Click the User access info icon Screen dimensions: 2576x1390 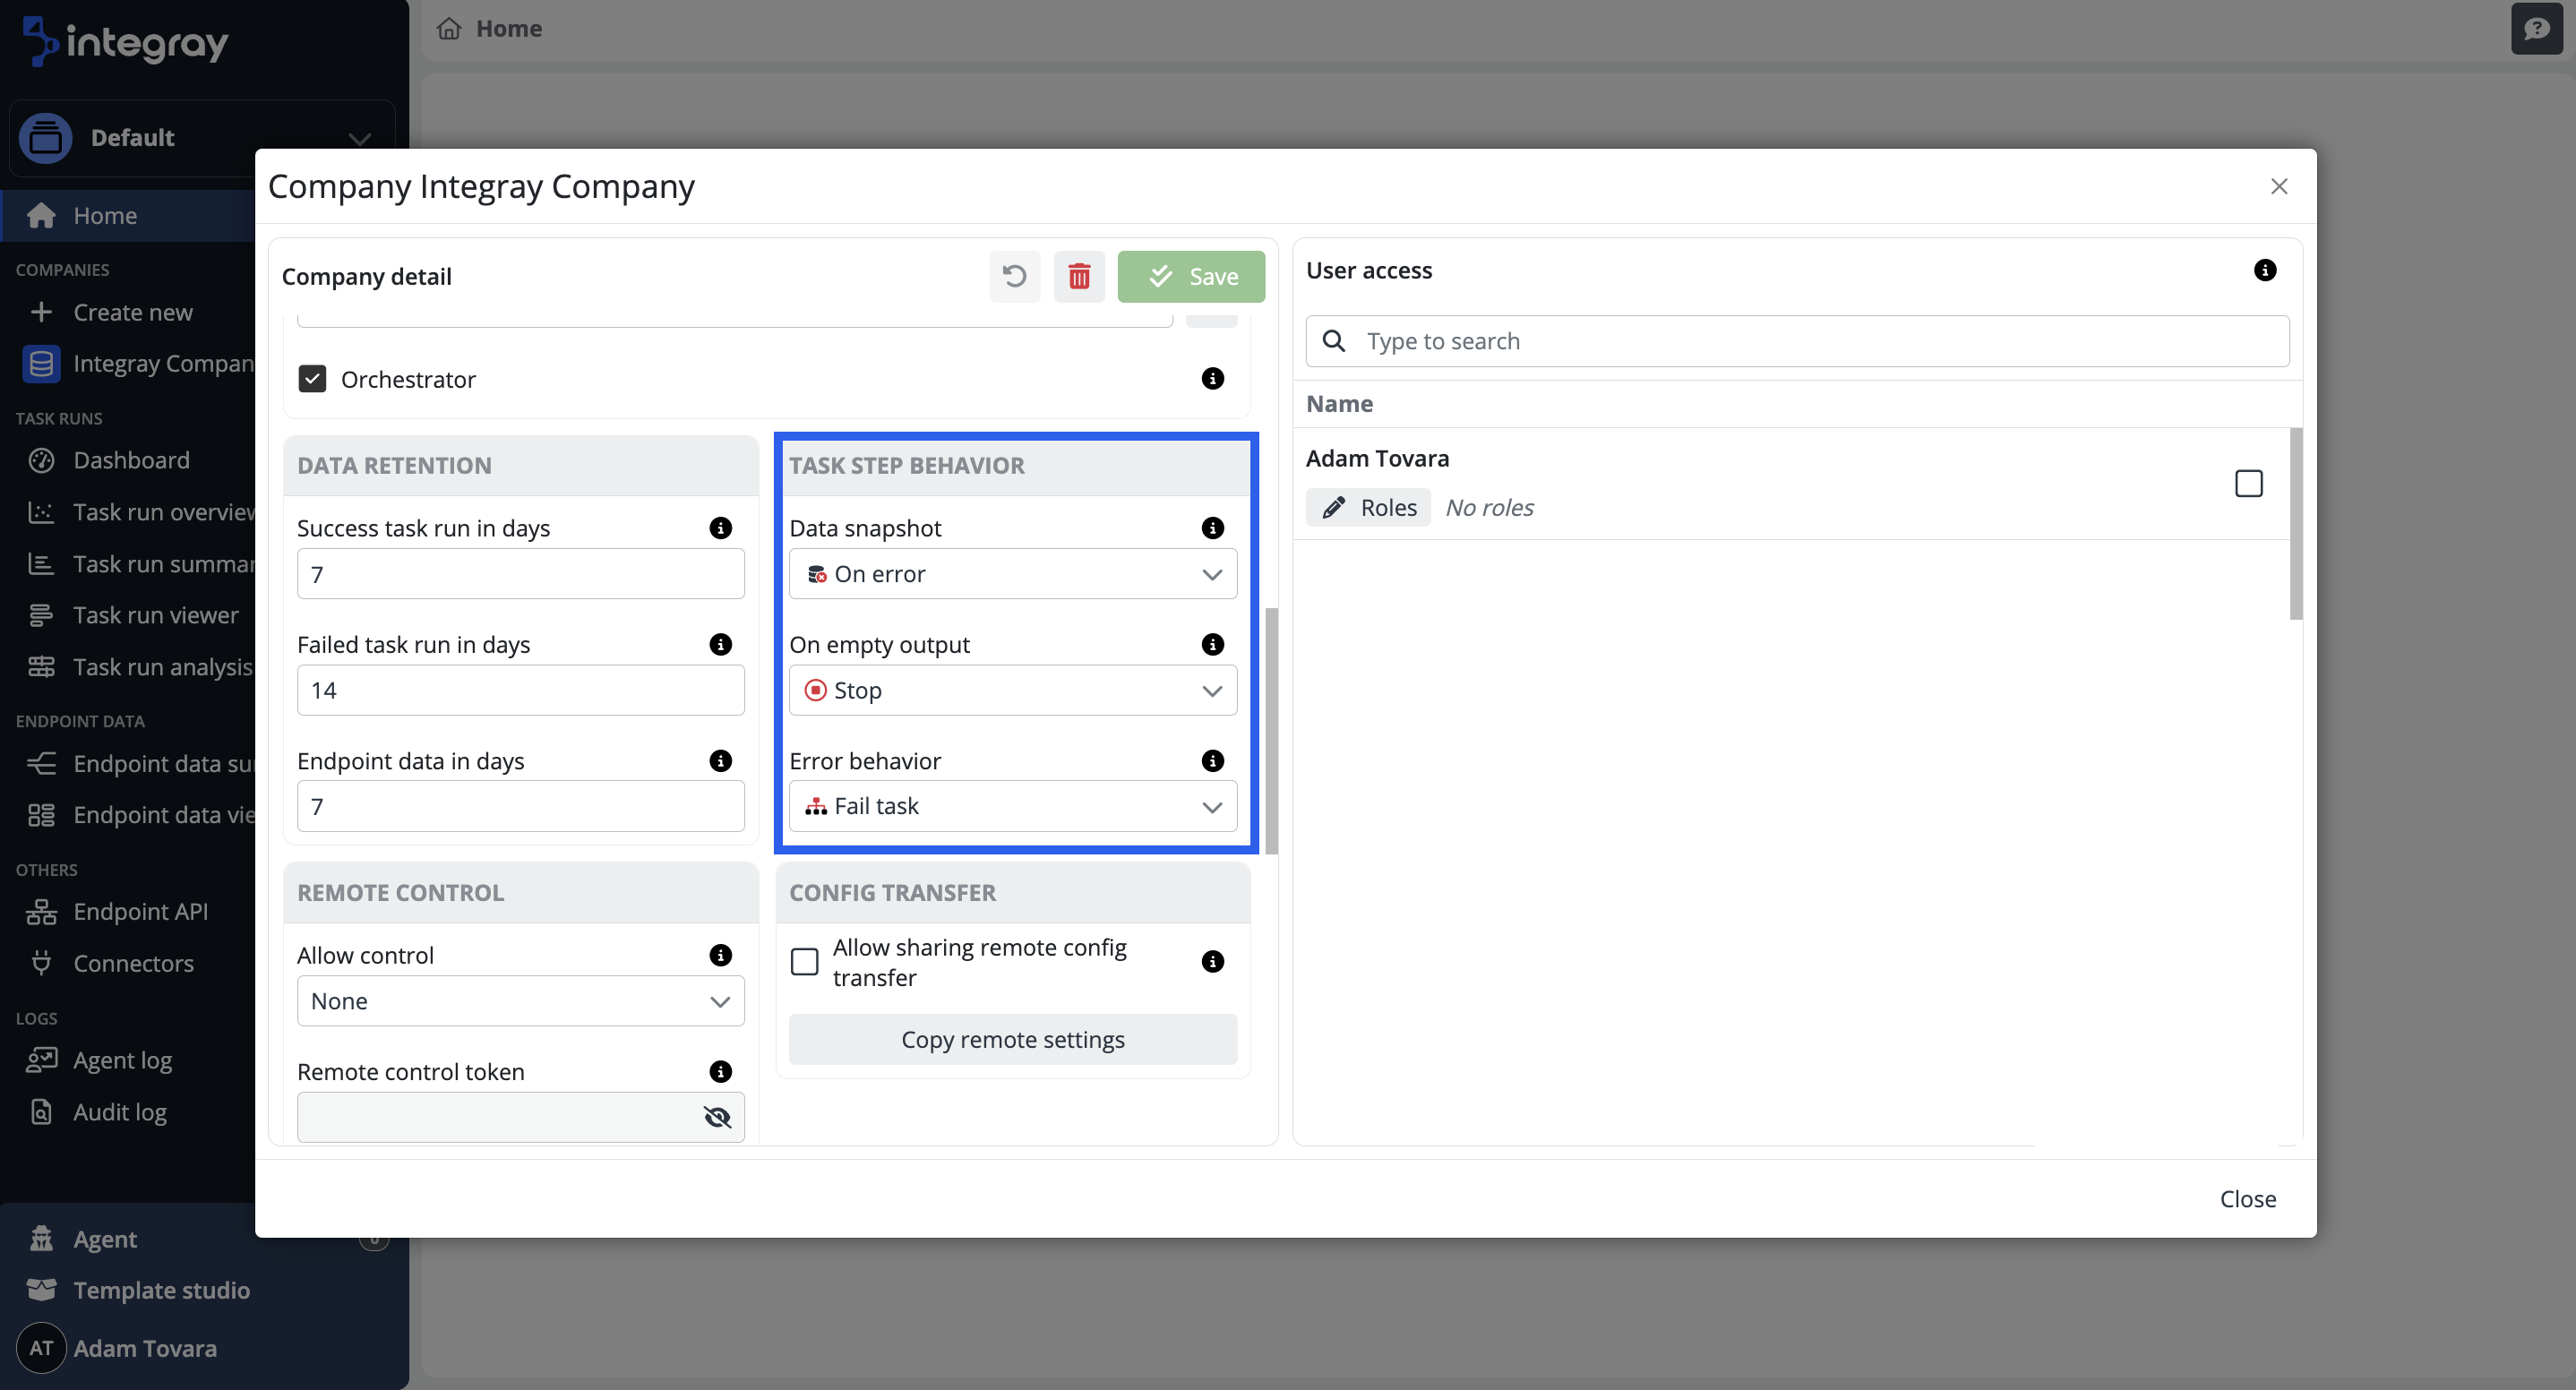point(2264,270)
